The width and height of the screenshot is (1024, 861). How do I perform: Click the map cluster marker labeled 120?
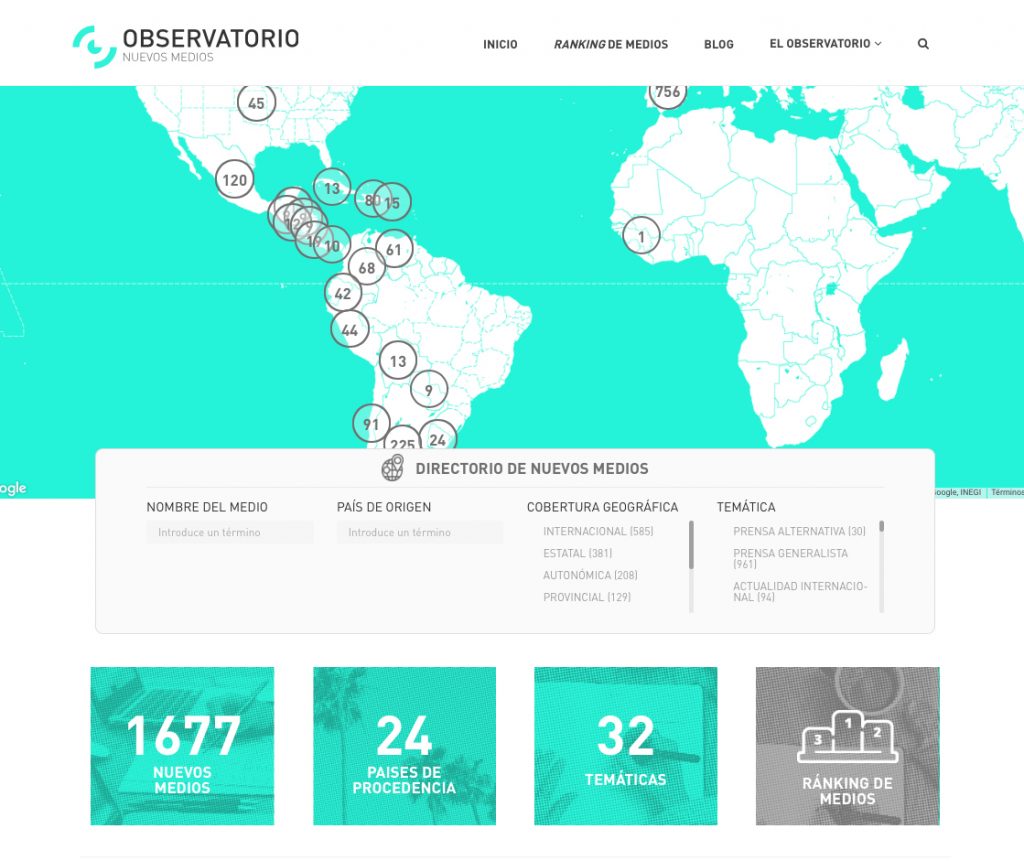pyautogui.click(x=234, y=180)
